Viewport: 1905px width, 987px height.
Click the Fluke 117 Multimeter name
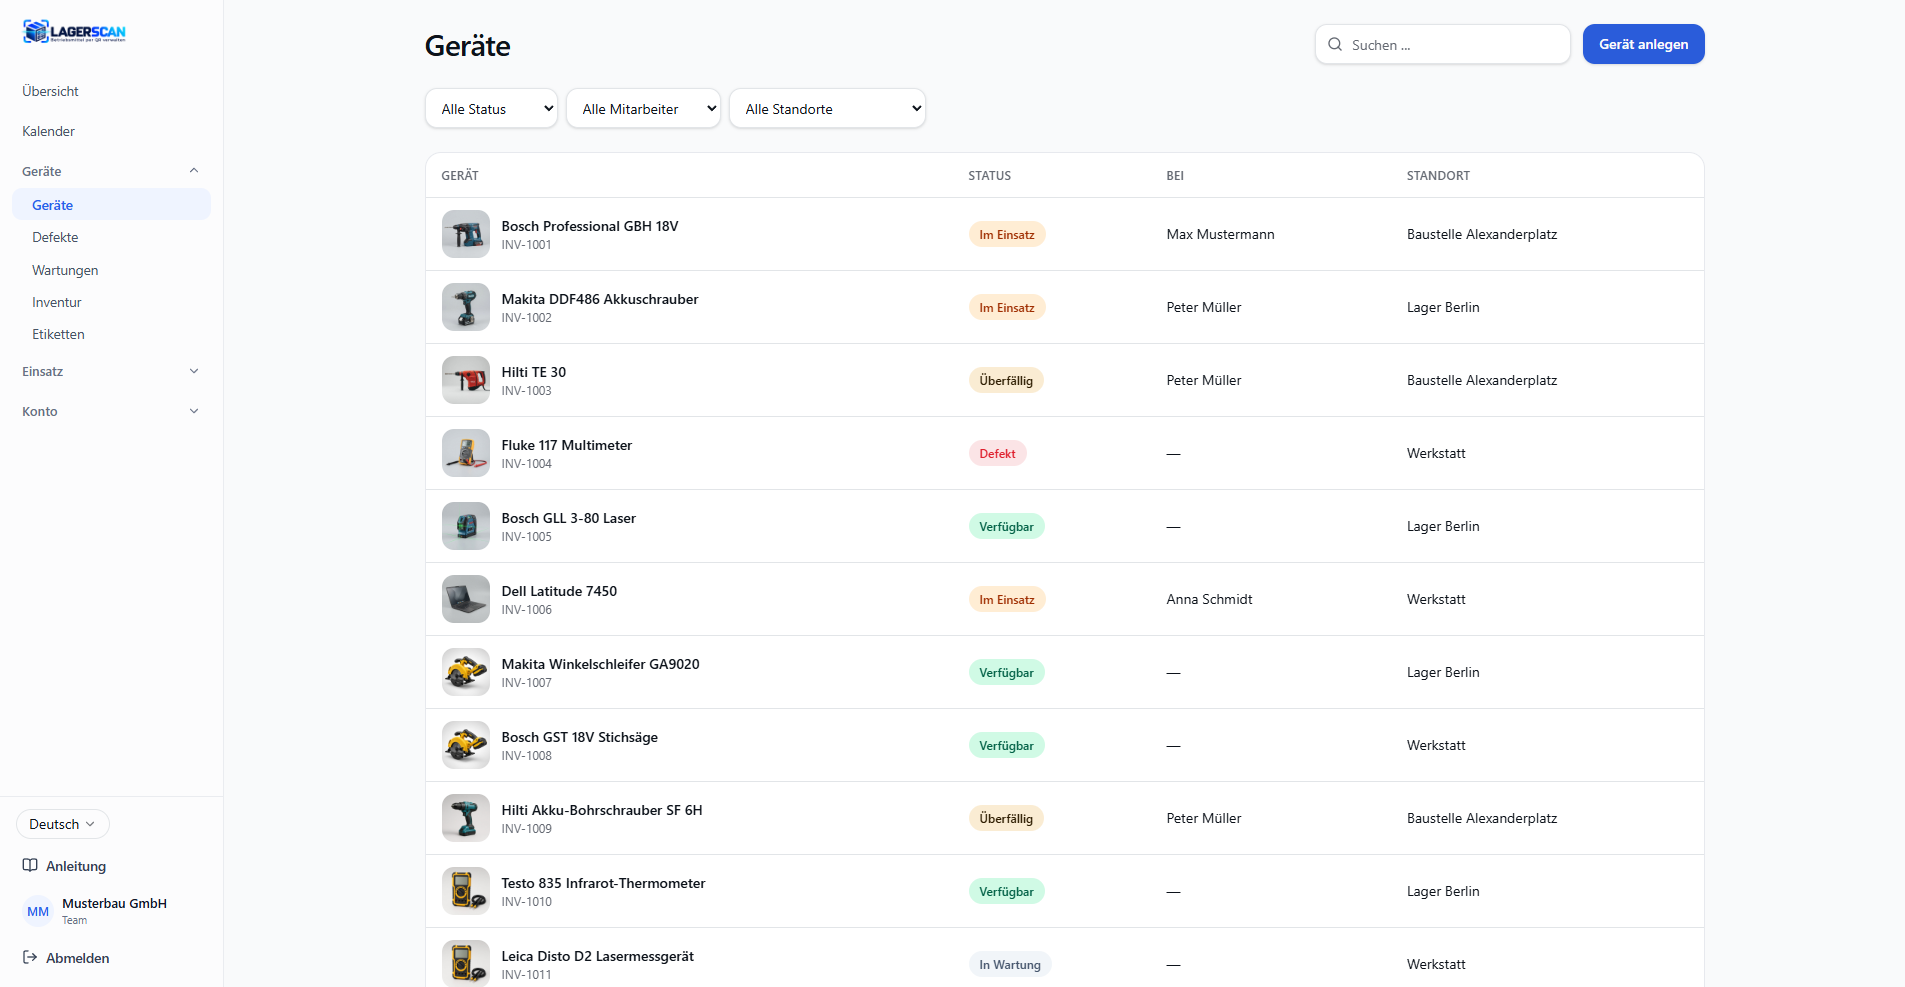tap(567, 445)
